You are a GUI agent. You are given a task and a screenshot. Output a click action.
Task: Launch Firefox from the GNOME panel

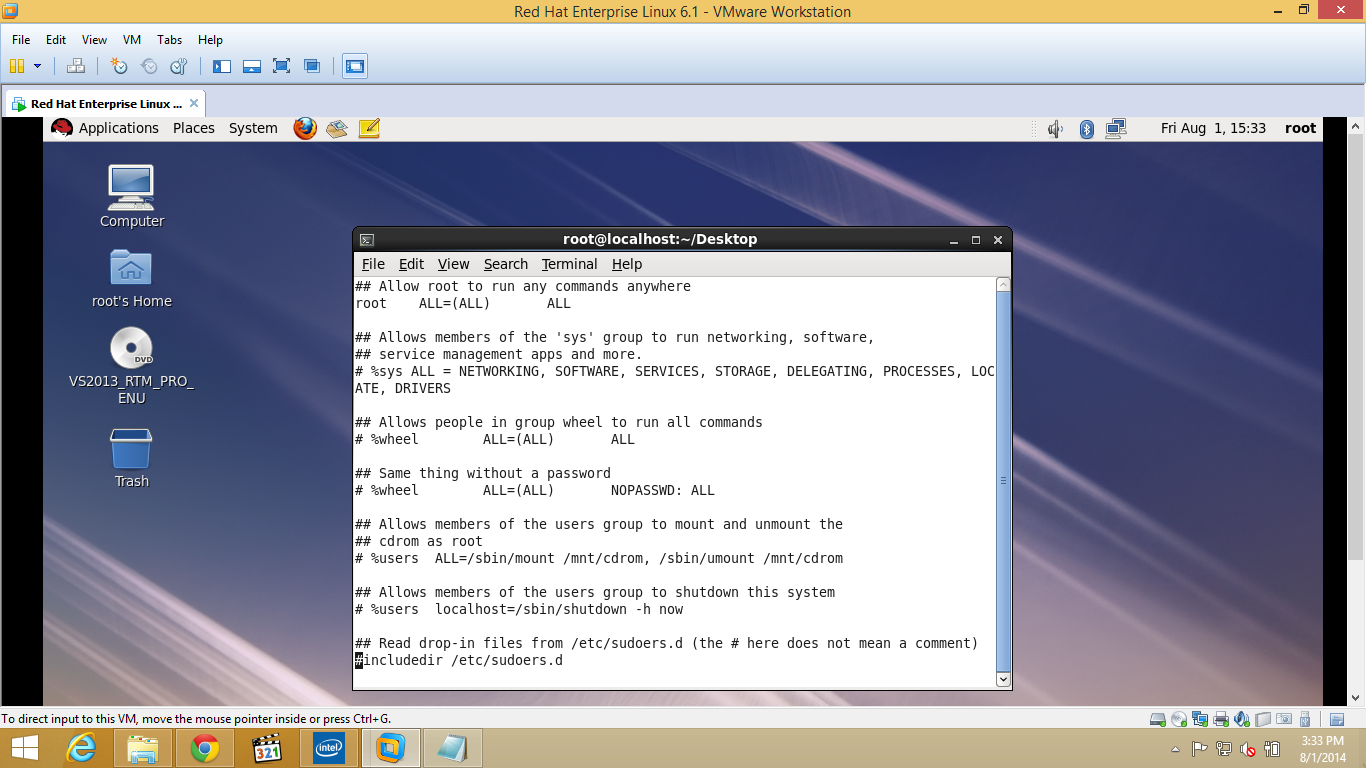coord(305,128)
